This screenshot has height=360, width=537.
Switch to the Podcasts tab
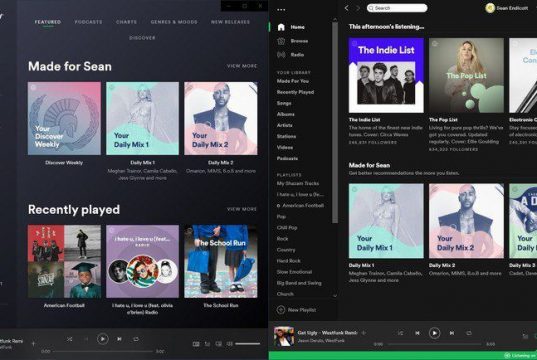[88, 22]
